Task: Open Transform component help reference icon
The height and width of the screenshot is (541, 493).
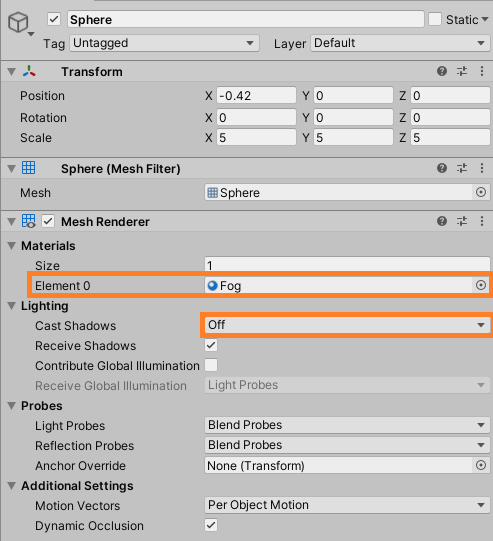Action: 442,71
